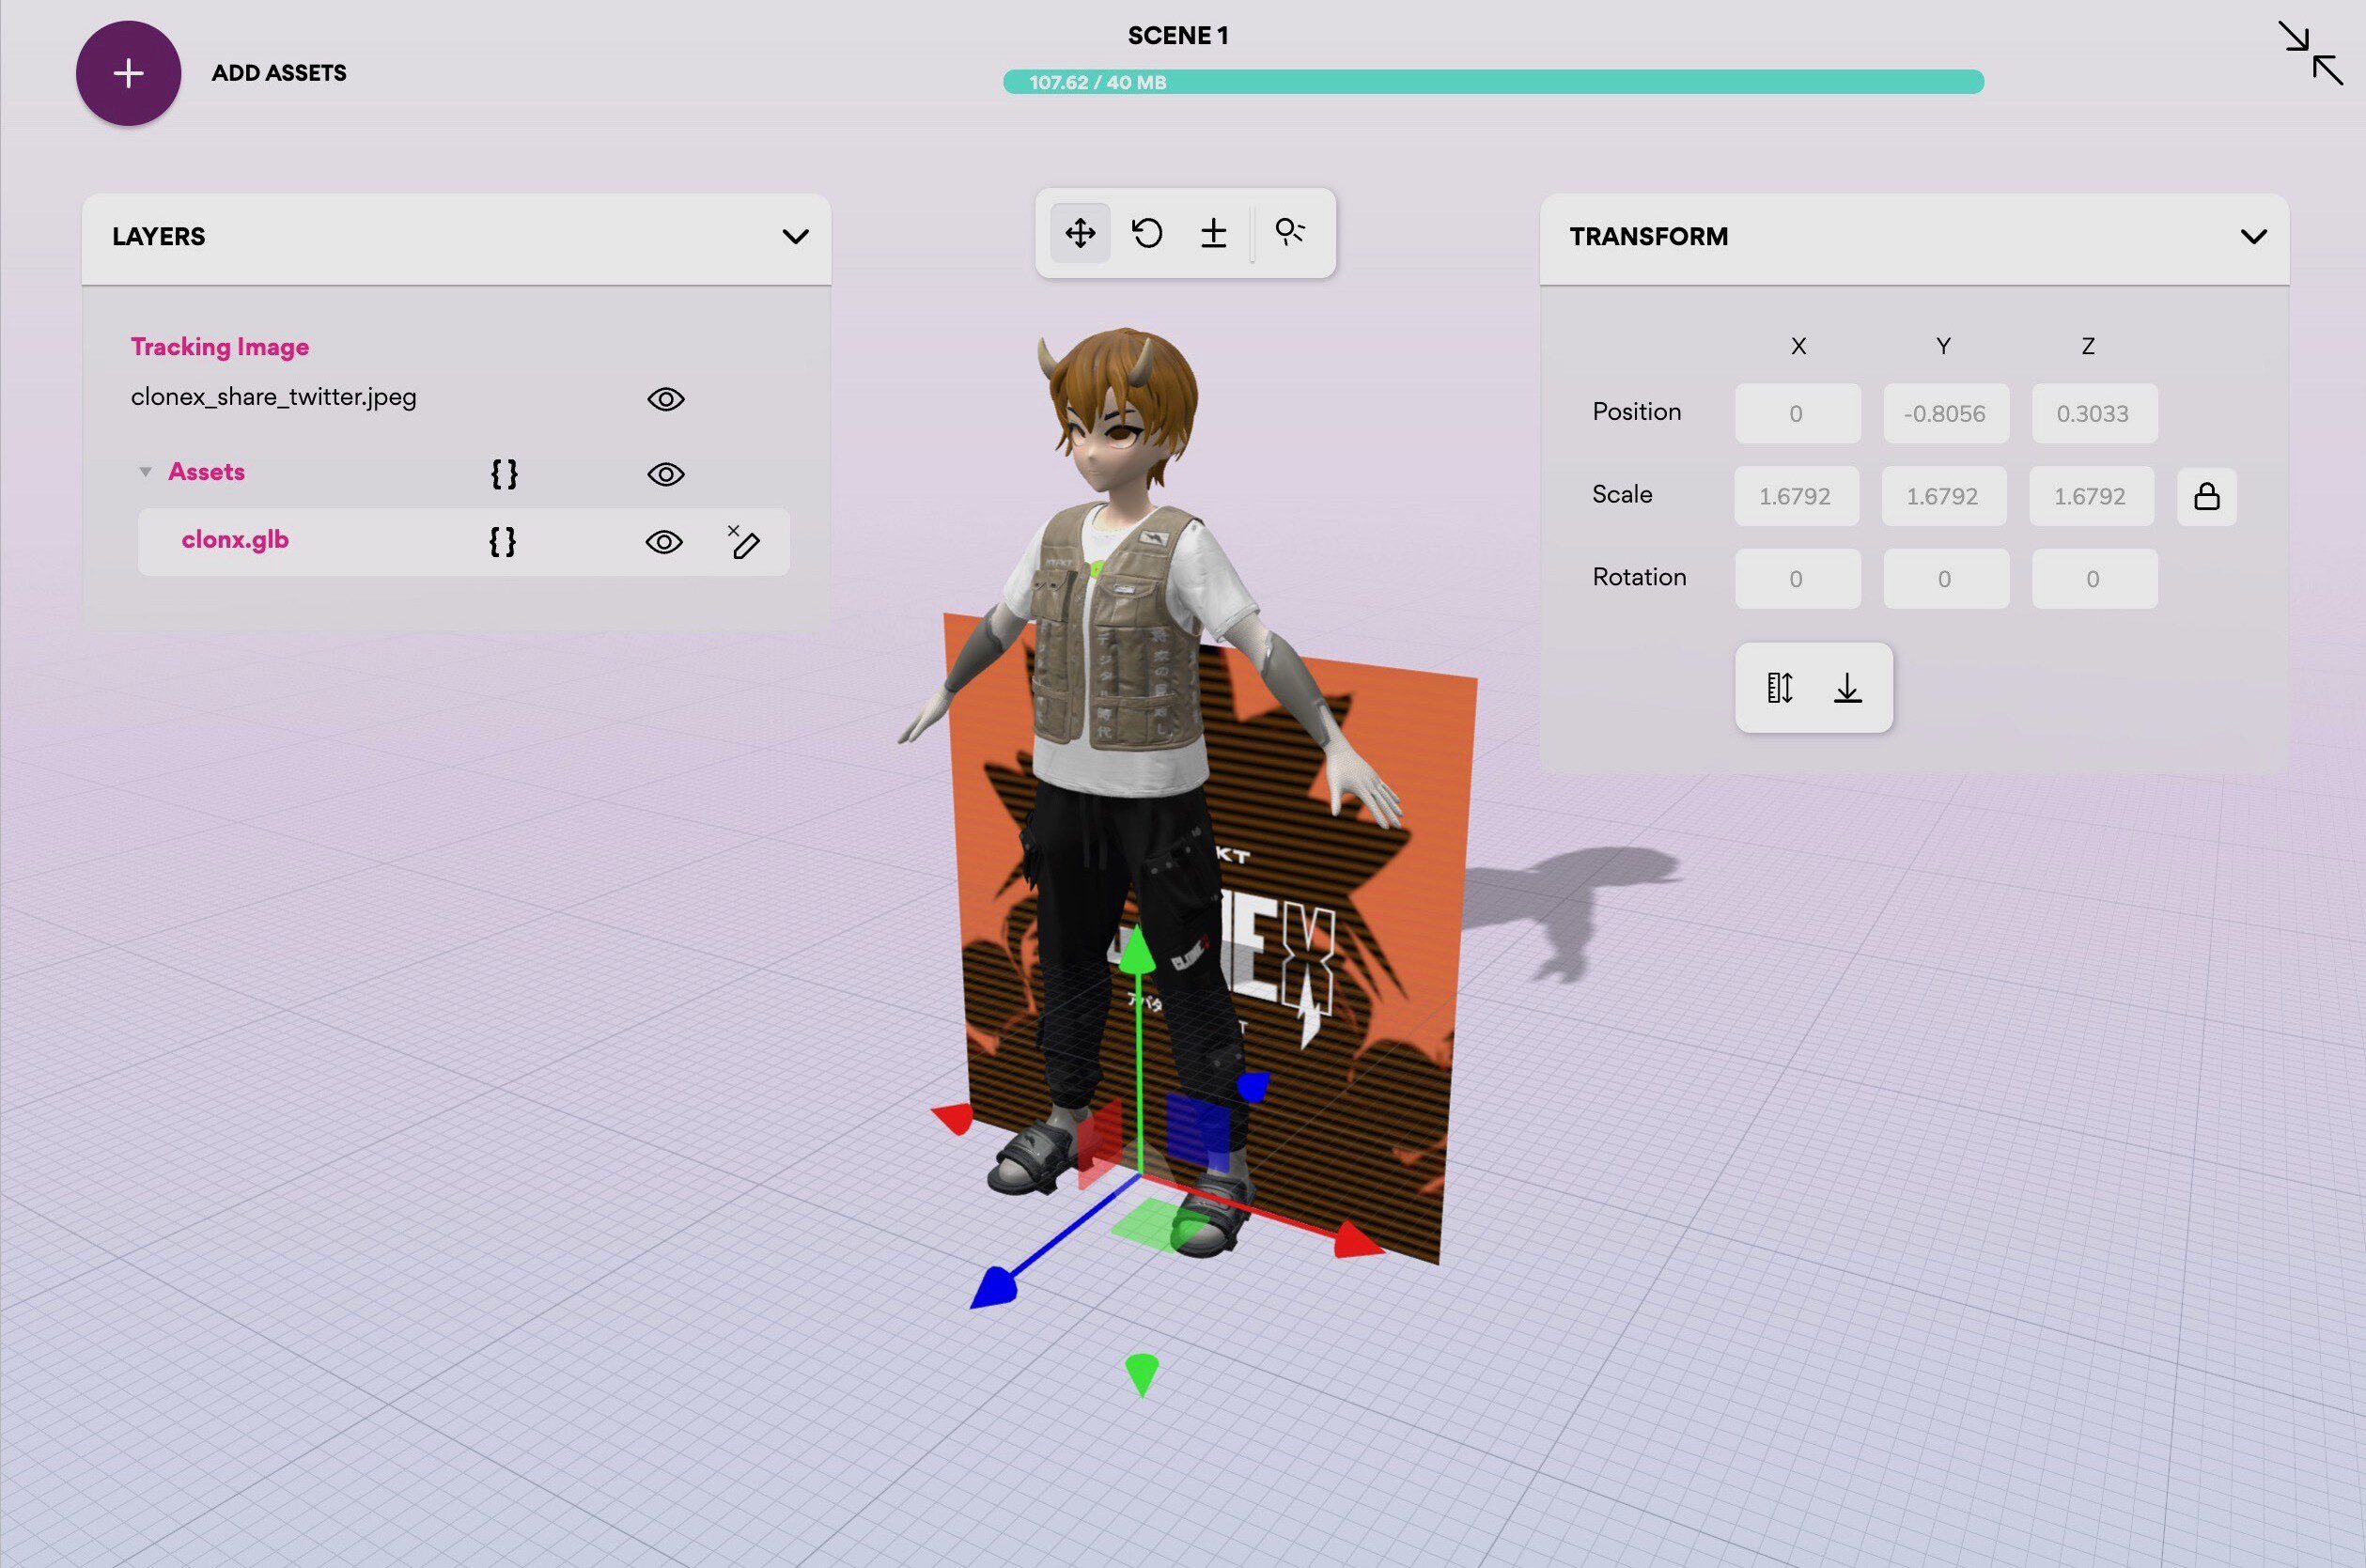2366x1568 pixels.
Task: Collapse the Transform panel
Action: click(2253, 237)
